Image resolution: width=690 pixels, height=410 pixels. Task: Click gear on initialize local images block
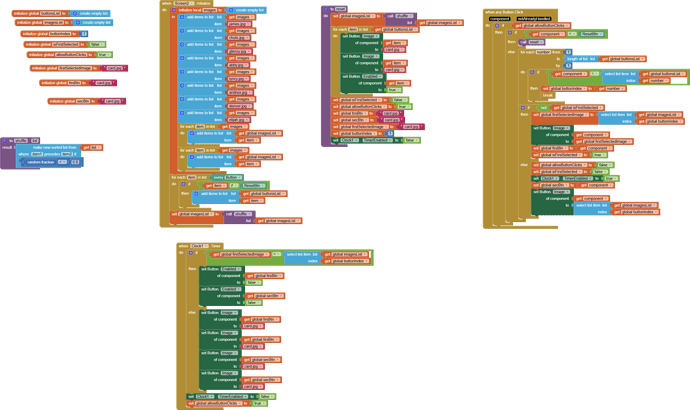point(174,10)
